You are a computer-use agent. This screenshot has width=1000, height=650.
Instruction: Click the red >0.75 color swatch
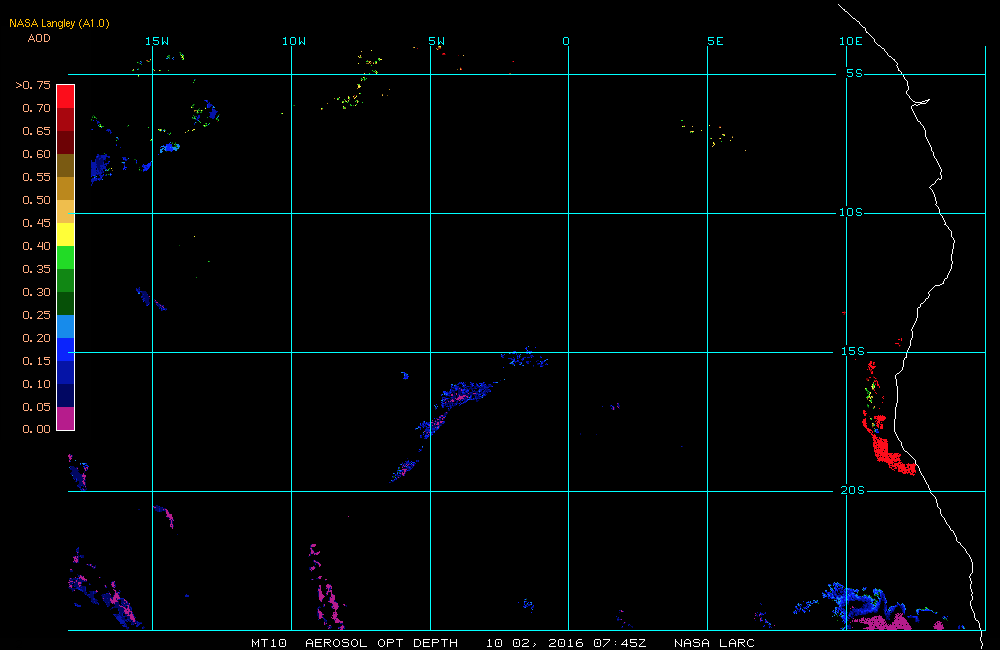pyautogui.click(x=66, y=96)
